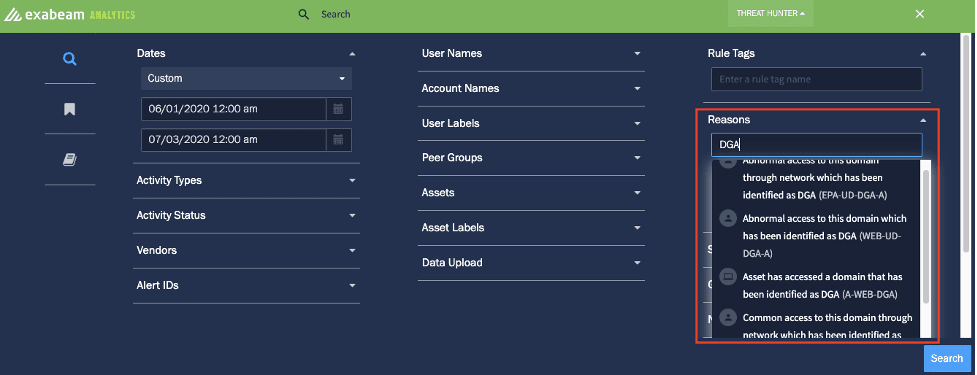Expand the User Names filter
Screen dimensions: 977x375
(x=531, y=54)
